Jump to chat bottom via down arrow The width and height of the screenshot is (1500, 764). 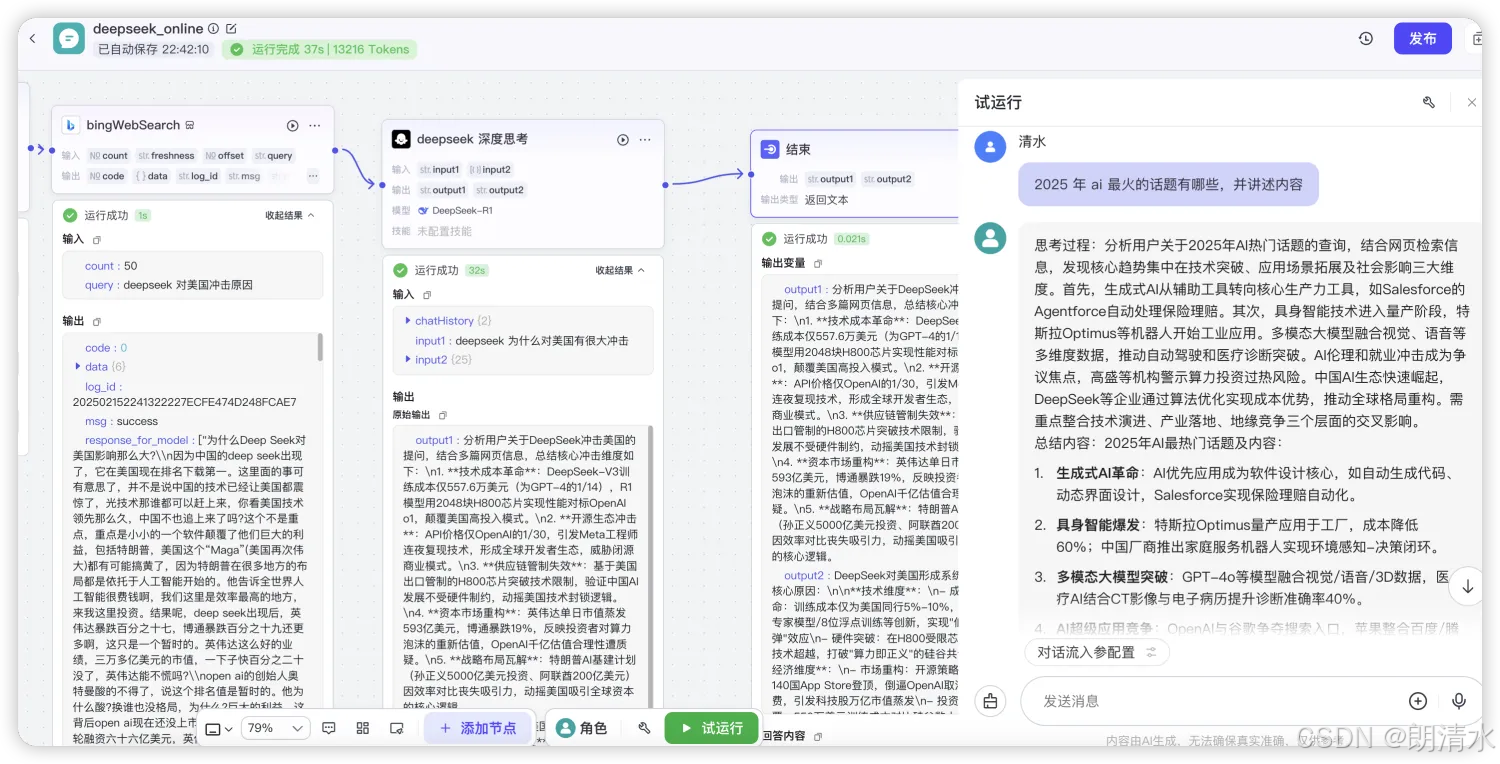coord(1467,587)
